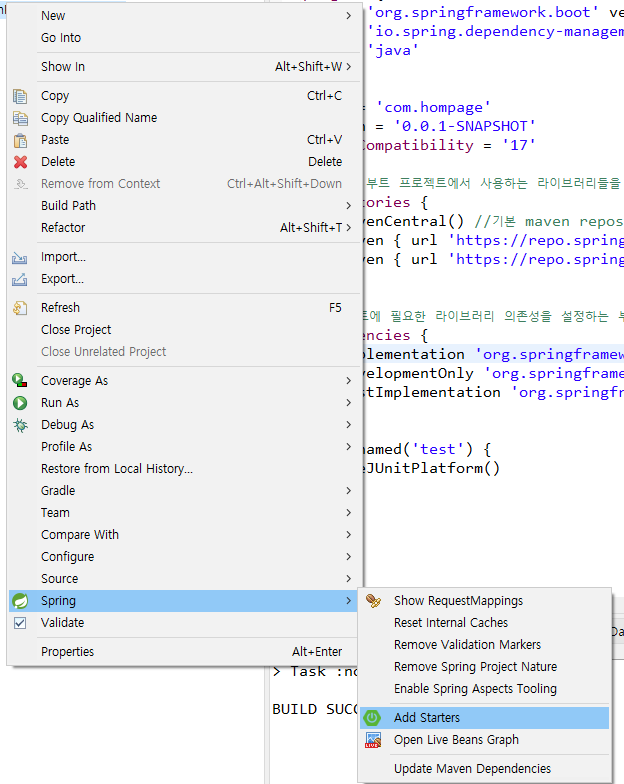Click '0.0.1-SNAPSHOT' version string
This screenshot has height=784, width=624.
(464, 126)
